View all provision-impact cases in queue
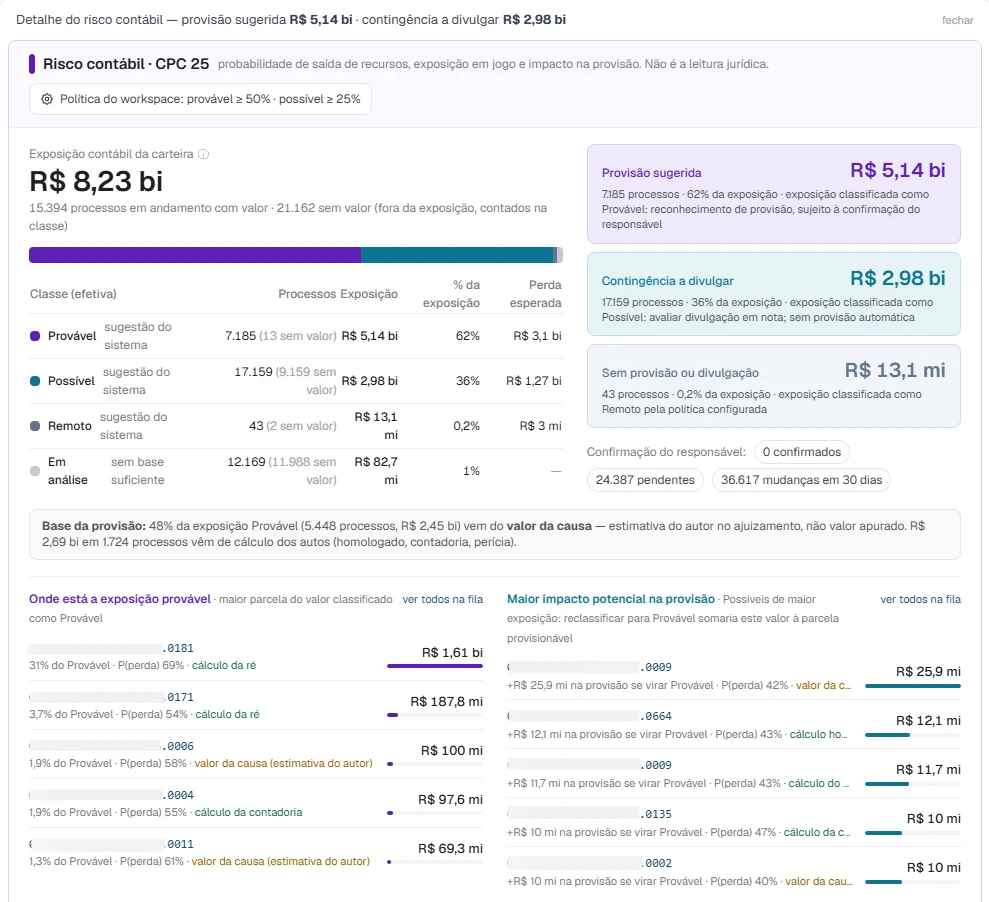The width and height of the screenshot is (989, 902). pos(920,599)
